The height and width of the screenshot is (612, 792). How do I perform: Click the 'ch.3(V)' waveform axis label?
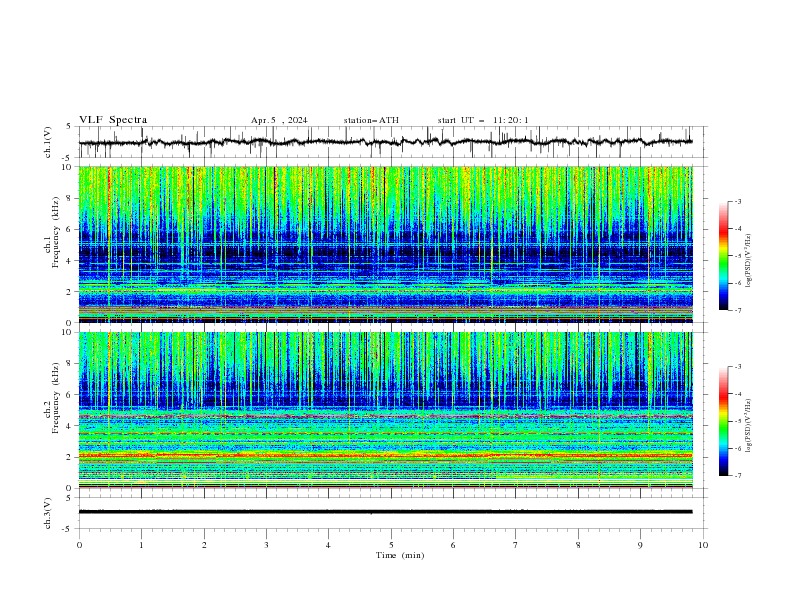48,513
